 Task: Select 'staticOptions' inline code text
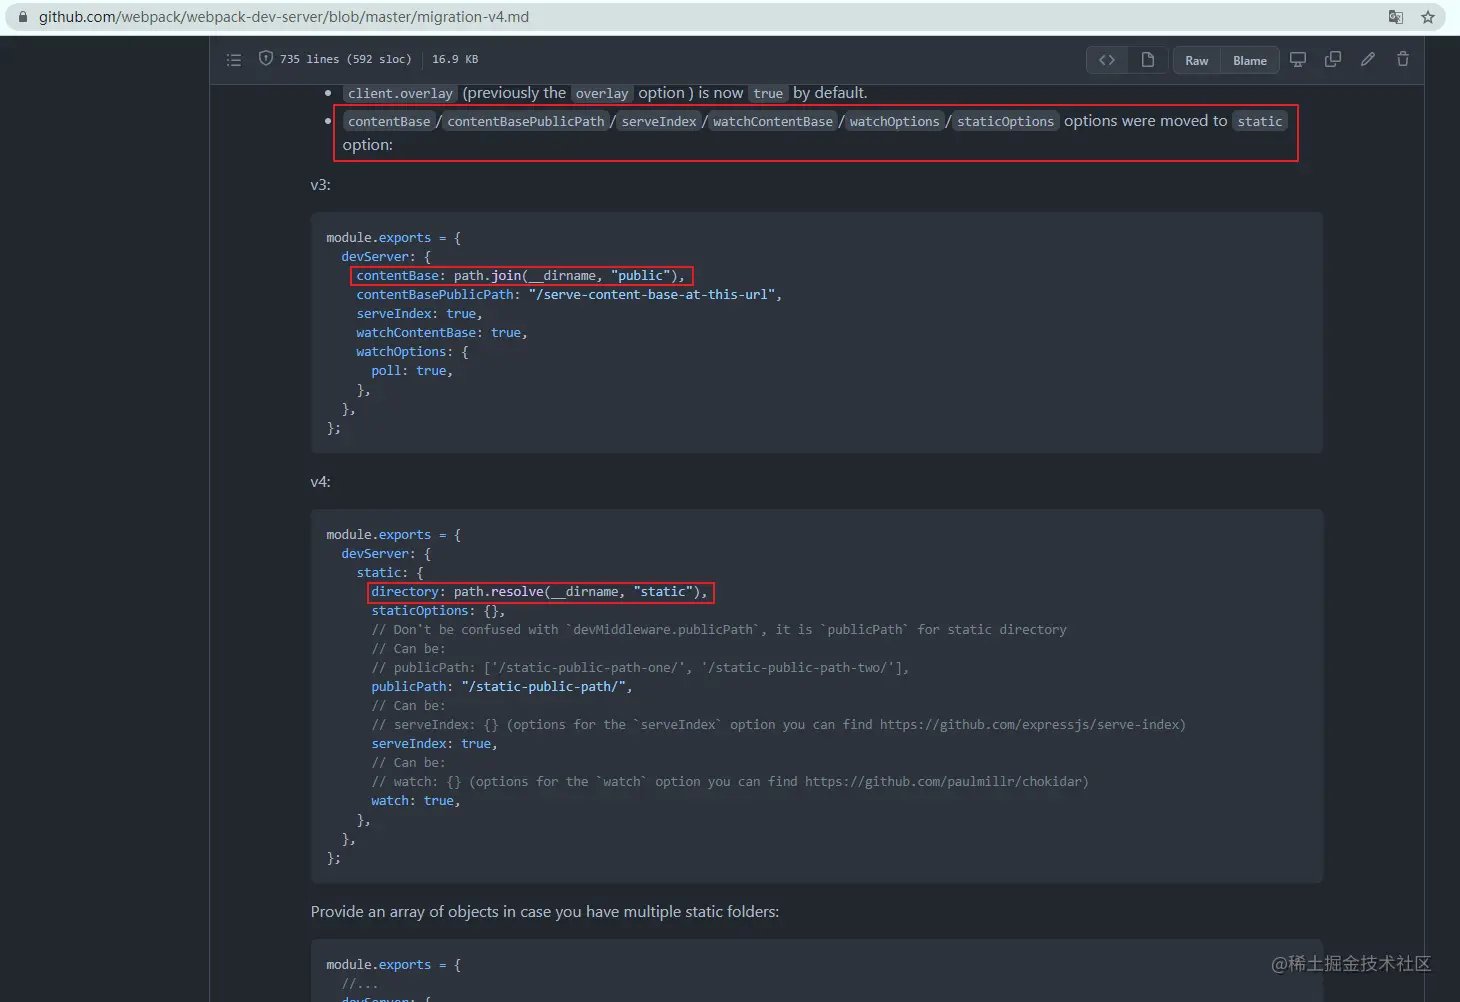(x=1006, y=121)
